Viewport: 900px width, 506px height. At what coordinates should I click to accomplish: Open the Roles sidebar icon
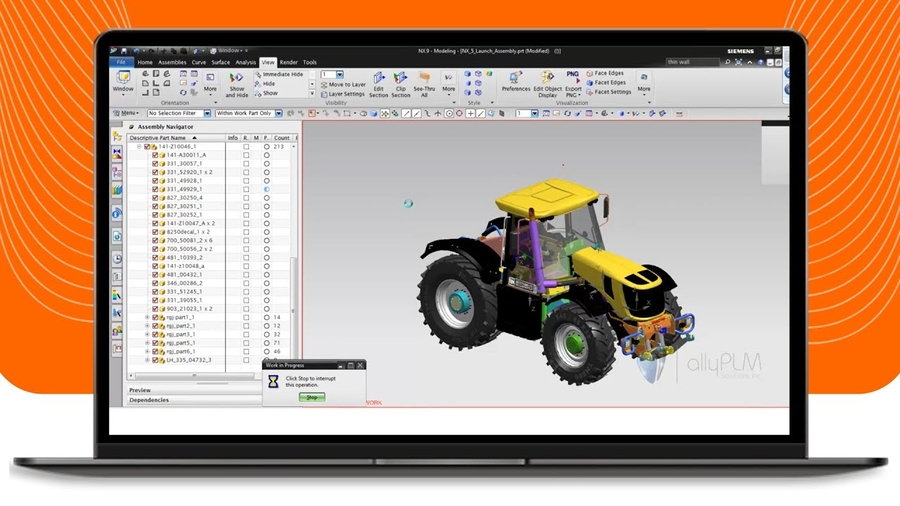pyautogui.click(x=117, y=331)
